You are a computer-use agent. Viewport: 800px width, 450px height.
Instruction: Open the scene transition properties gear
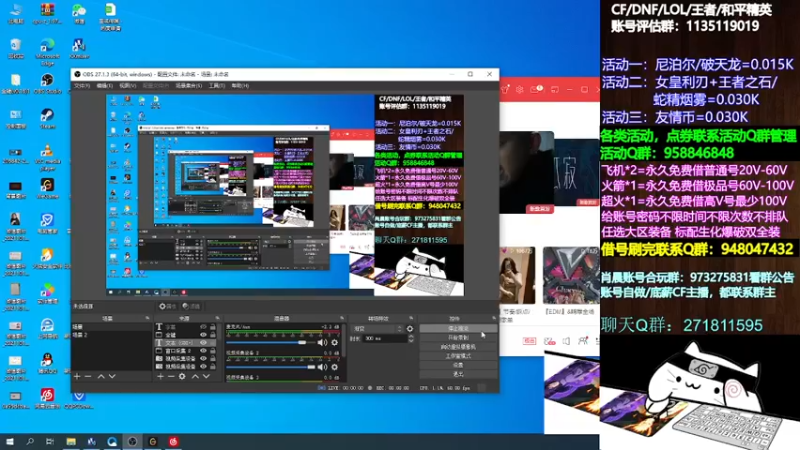[x=410, y=329]
